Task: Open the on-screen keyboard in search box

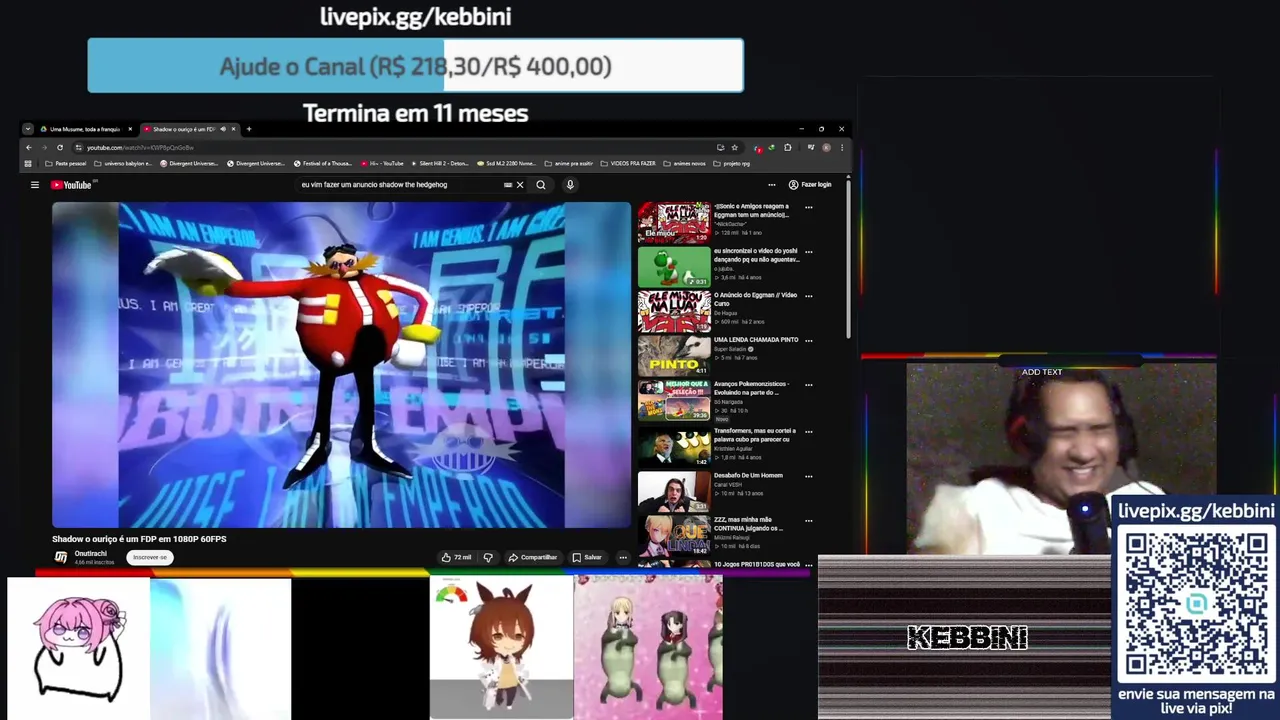Action: [x=508, y=185]
